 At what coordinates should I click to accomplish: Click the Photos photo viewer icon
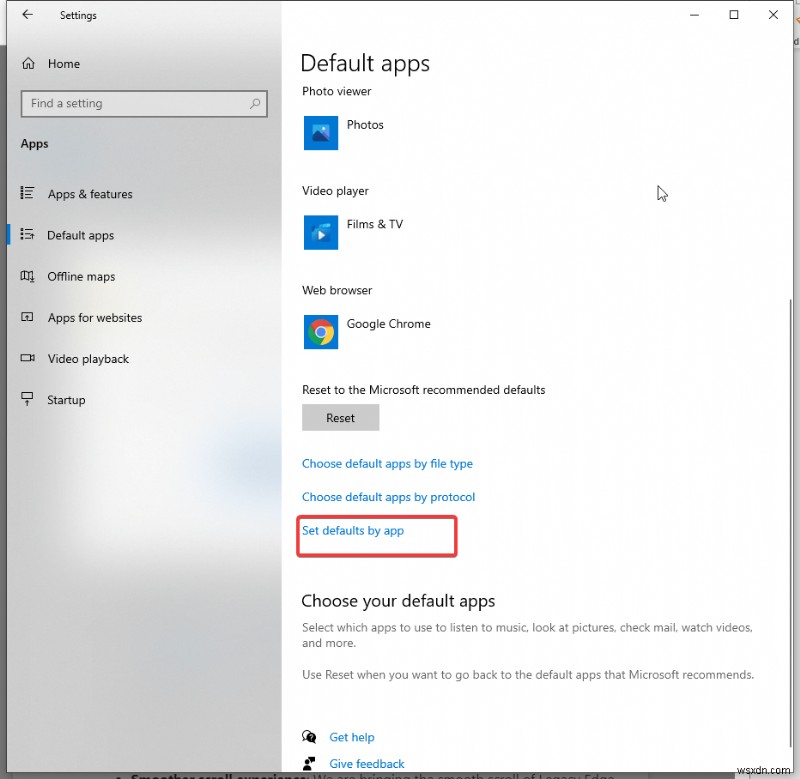point(320,132)
